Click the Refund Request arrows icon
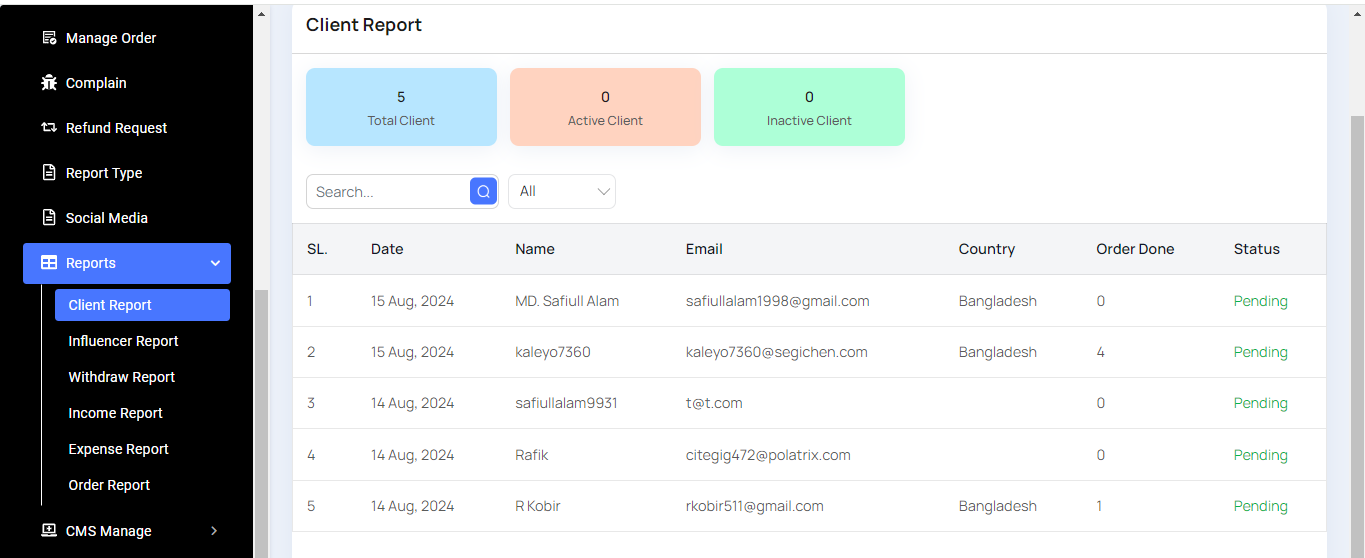The width and height of the screenshot is (1365, 558). (x=49, y=128)
